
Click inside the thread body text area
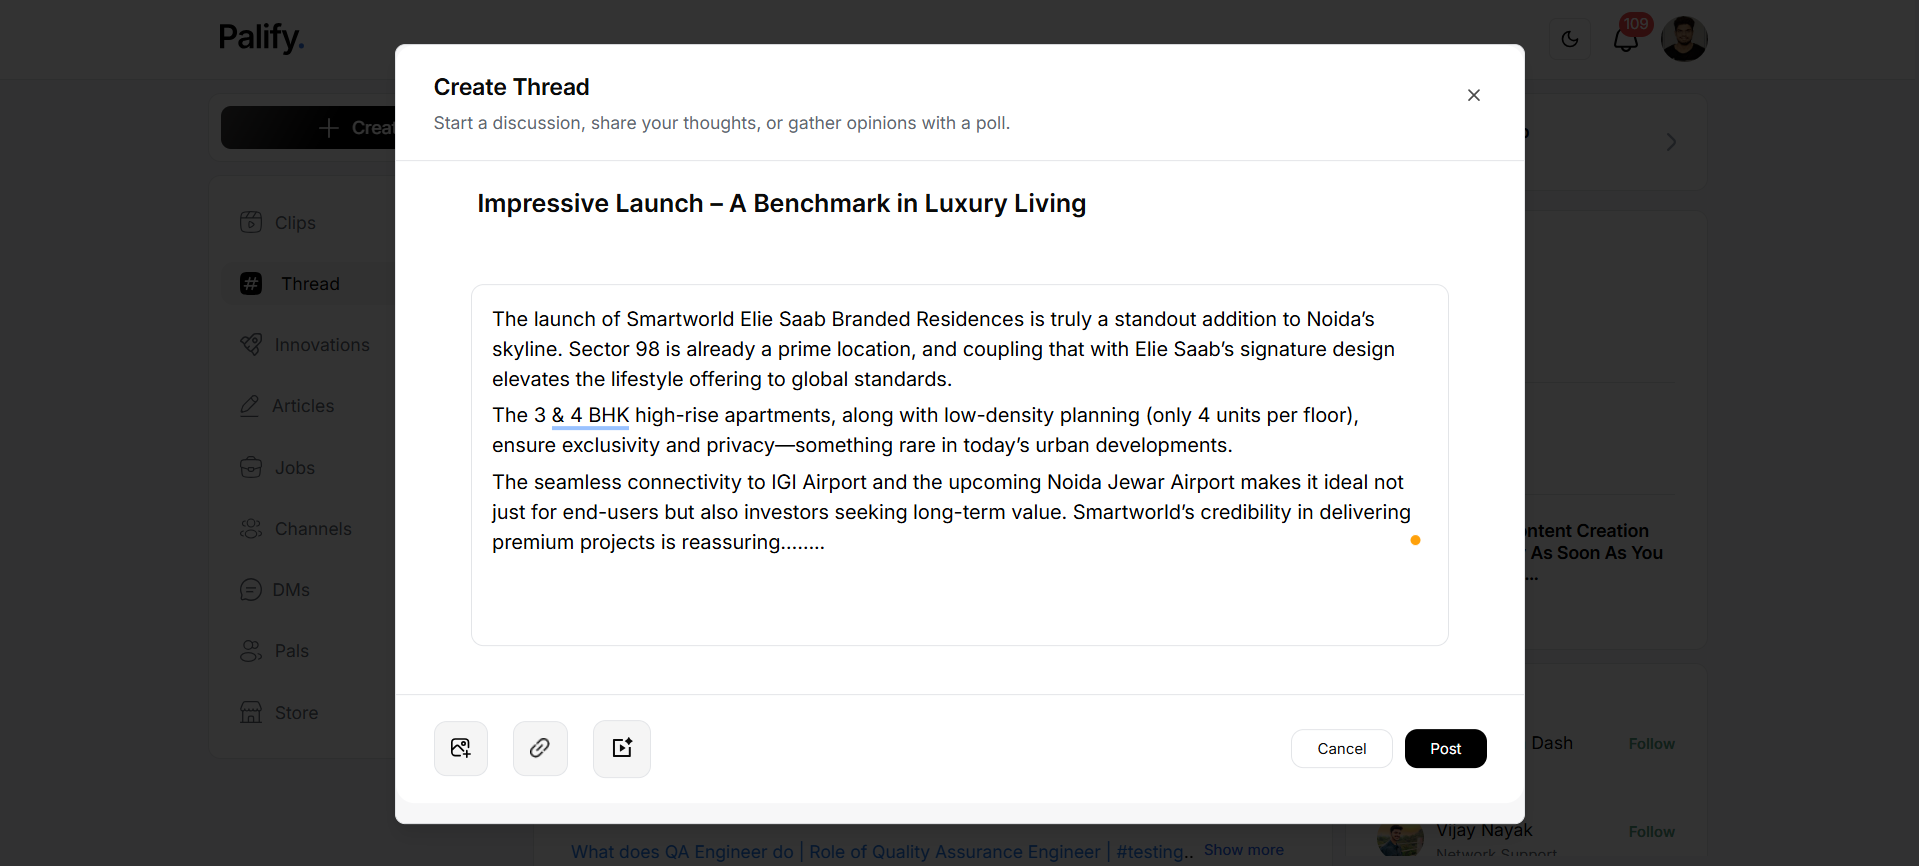960,465
